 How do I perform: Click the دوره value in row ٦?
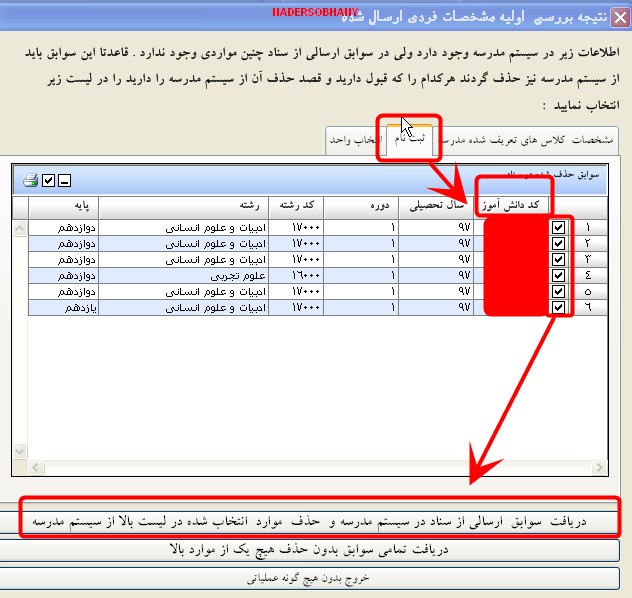pyautogui.click(x=361, y=308)
